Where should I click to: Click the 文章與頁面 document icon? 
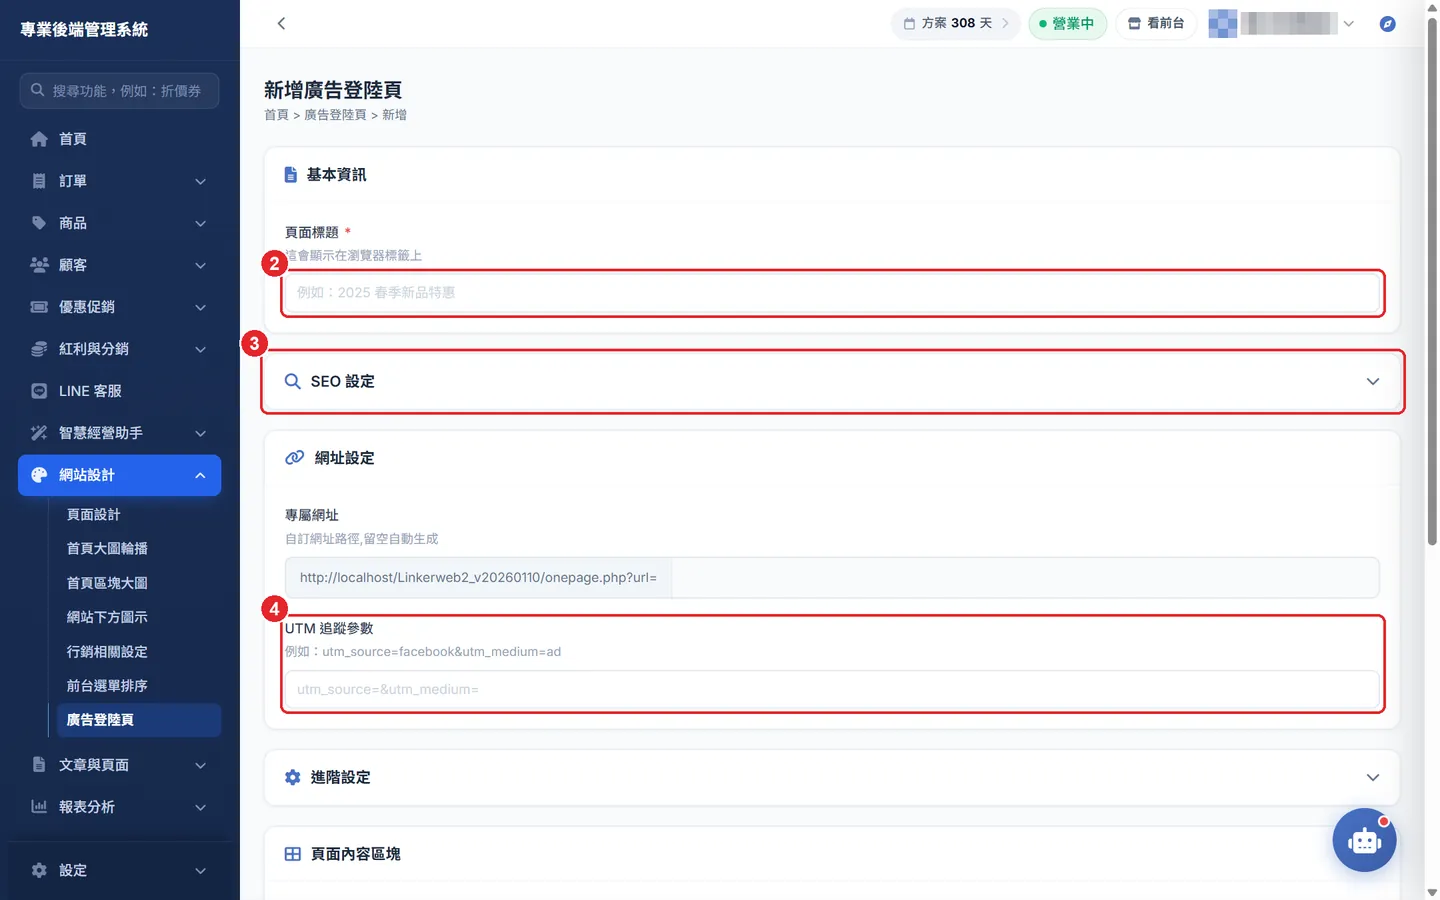[x=39, y=765]
